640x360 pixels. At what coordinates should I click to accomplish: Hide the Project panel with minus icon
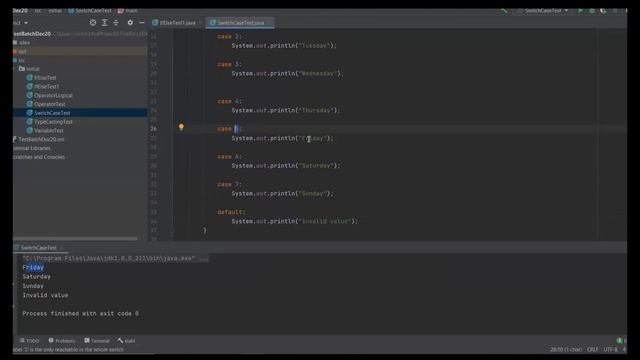(x=142, y=23)
